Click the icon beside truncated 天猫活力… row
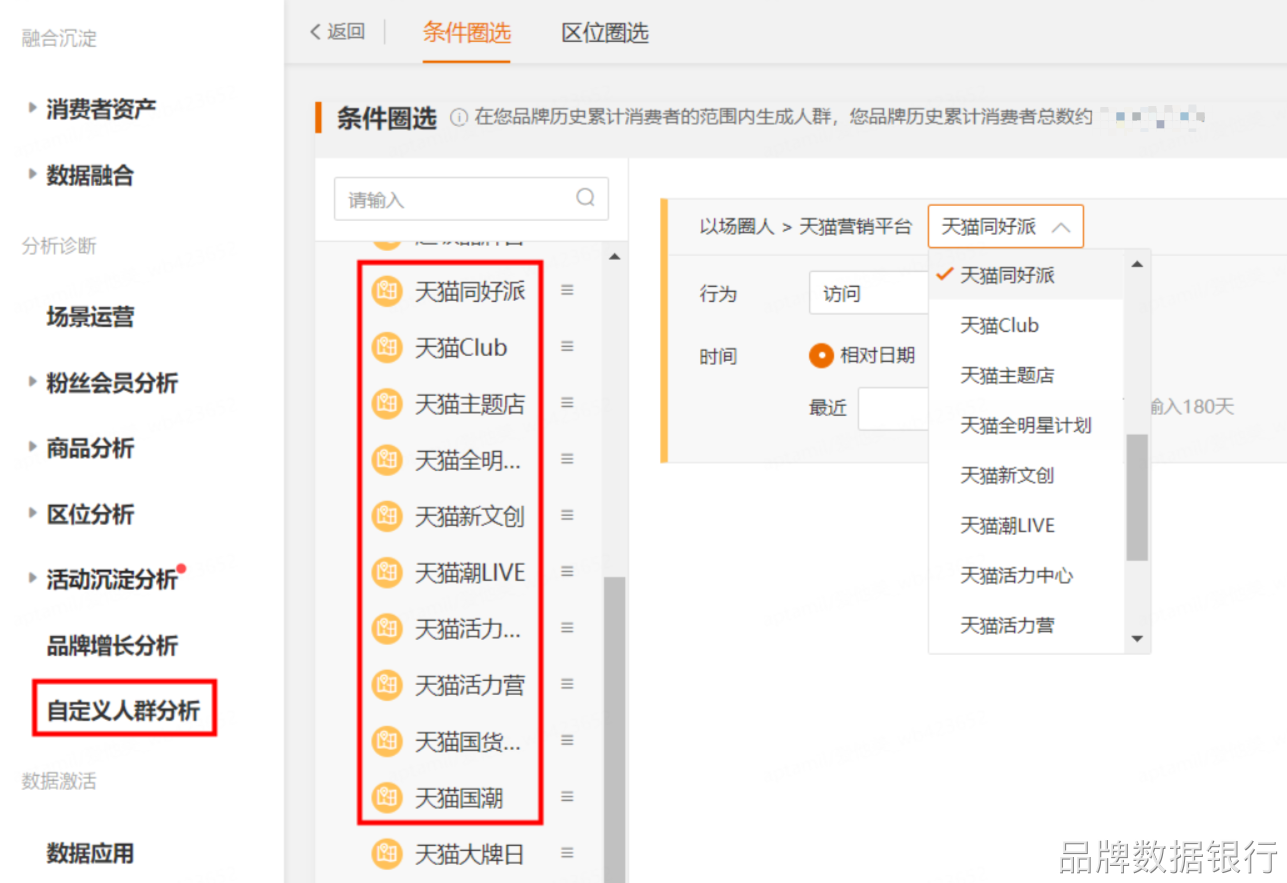This screenshot has height=883, width=1287. click(387, 629)
